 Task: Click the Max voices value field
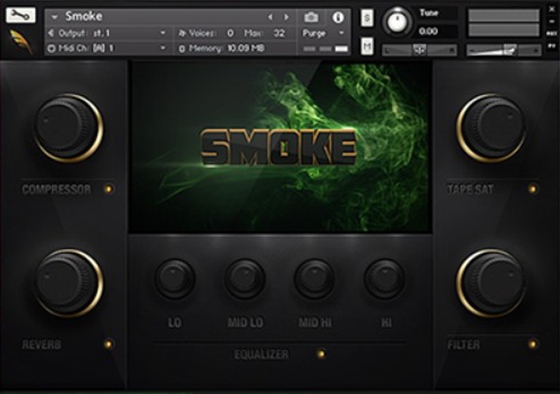coord(279,33)
